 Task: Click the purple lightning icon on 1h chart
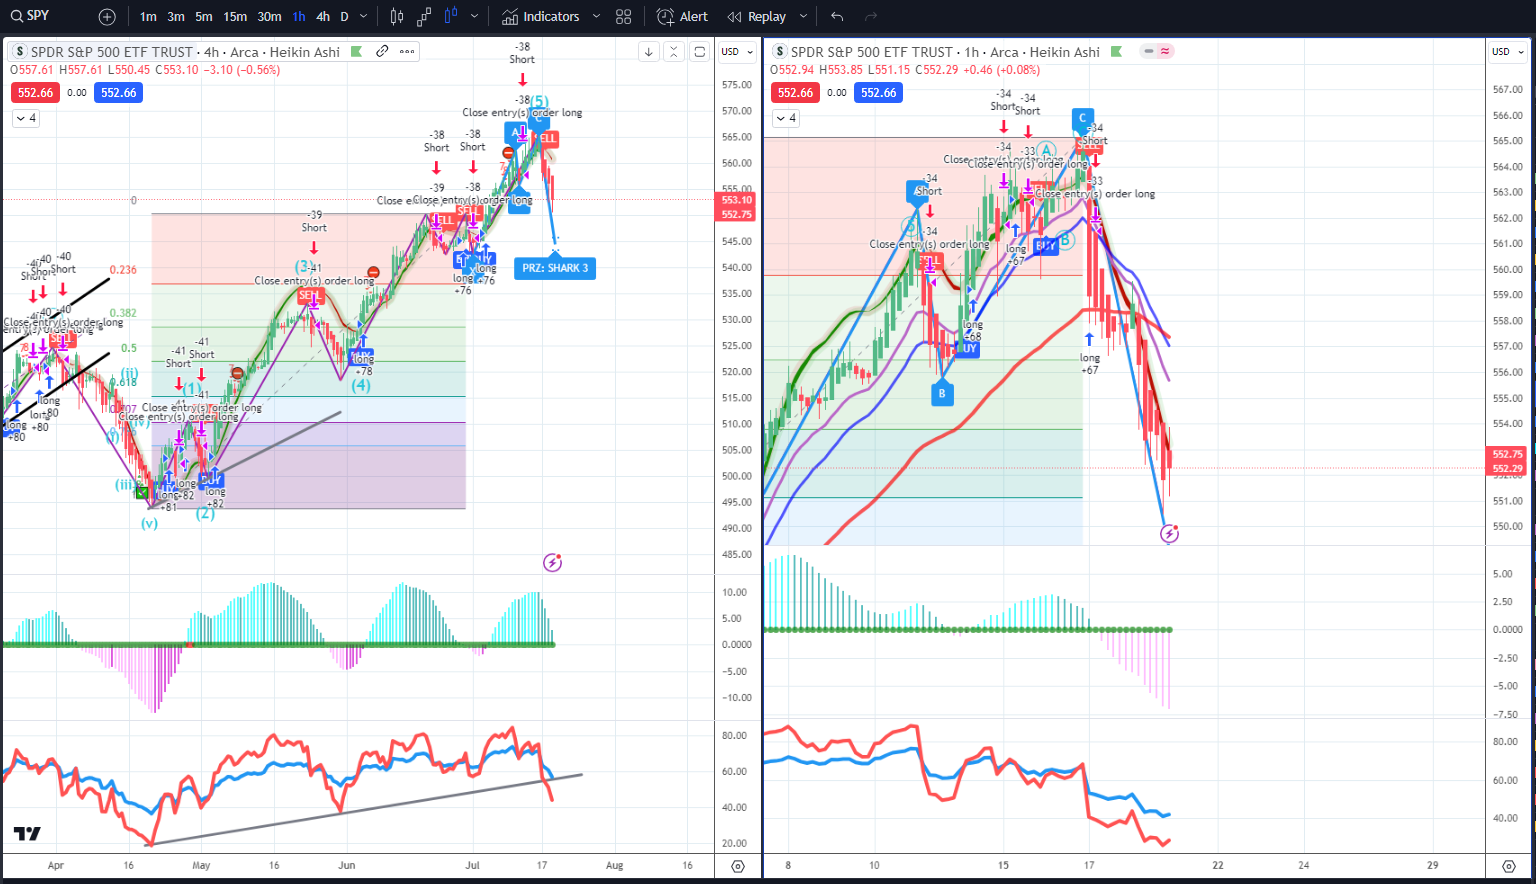point(1169,534)
